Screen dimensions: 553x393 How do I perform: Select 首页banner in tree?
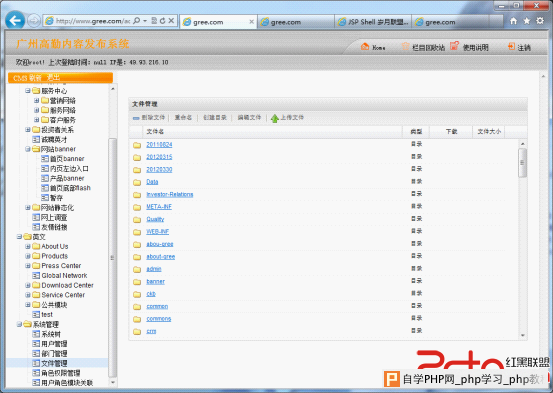(x=67, y=159)
